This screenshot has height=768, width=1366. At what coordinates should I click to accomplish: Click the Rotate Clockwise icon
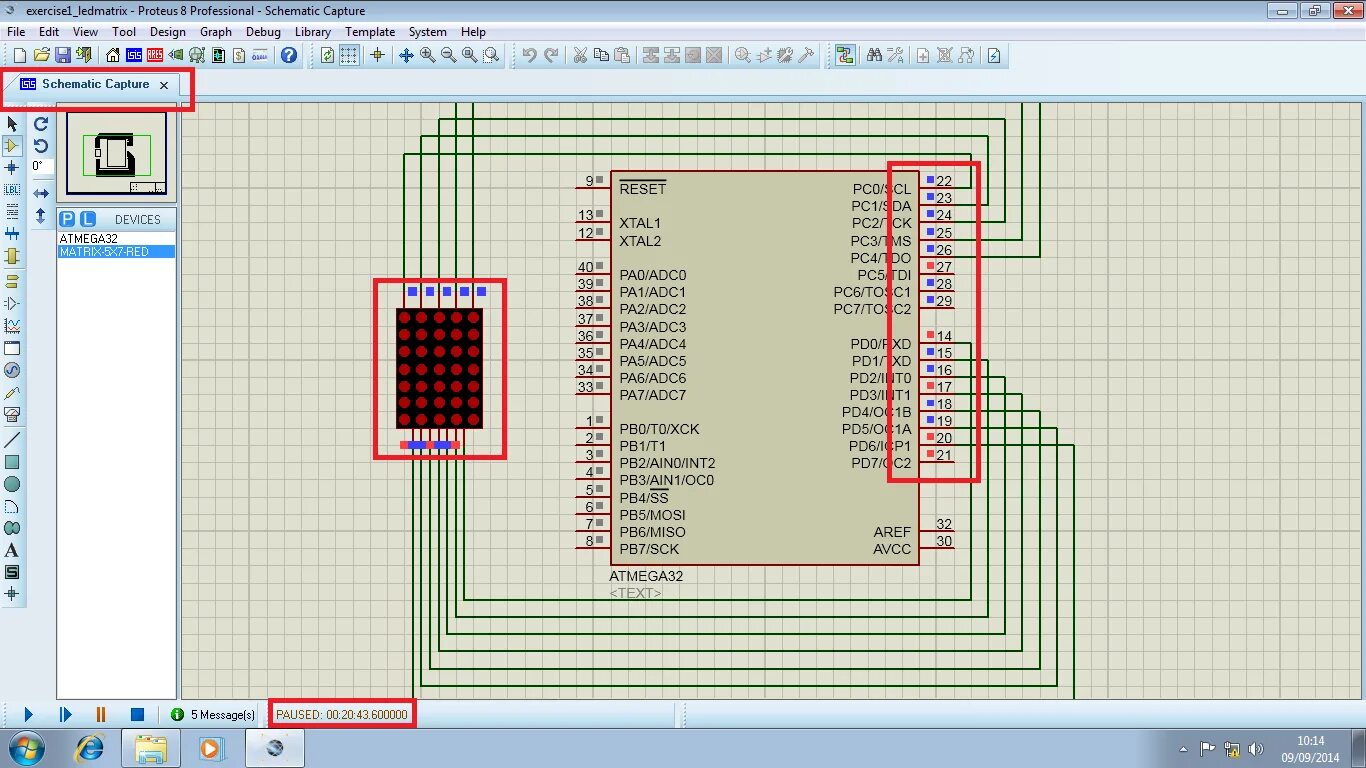coord(41,124)
